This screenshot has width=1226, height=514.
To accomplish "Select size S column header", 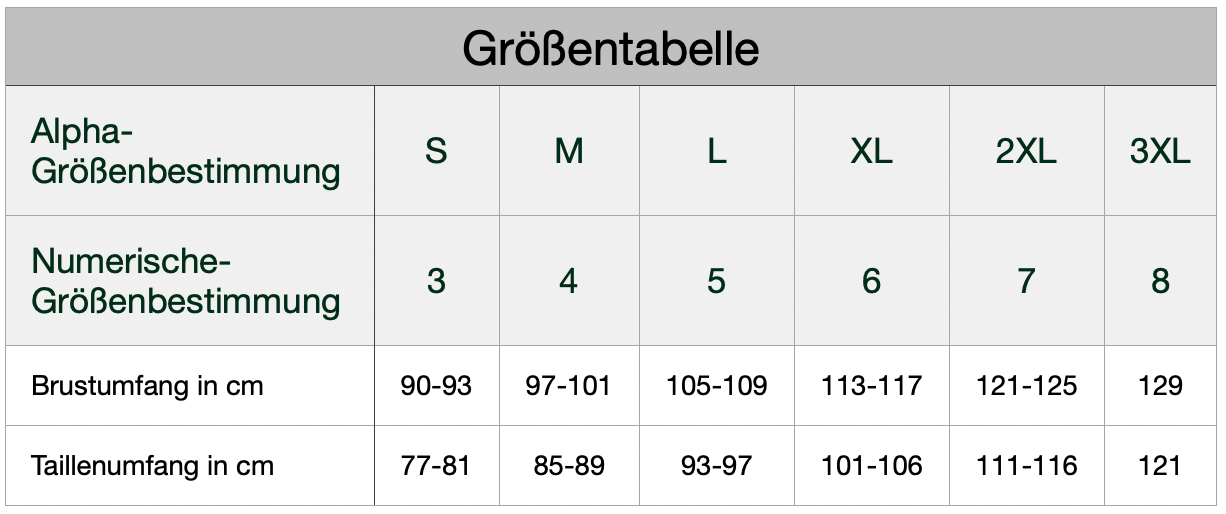I will coord(436,152).
